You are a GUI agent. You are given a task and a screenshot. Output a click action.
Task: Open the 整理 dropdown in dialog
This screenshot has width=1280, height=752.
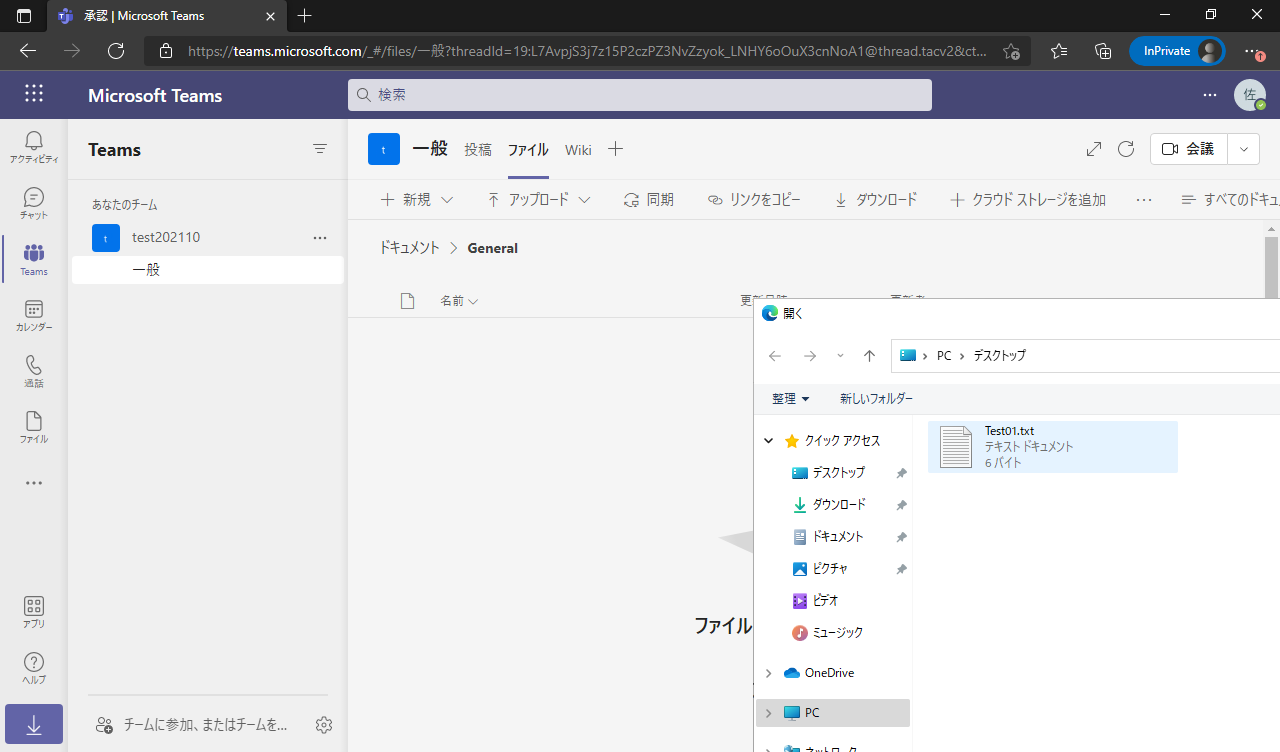click(x=790, y=398)
